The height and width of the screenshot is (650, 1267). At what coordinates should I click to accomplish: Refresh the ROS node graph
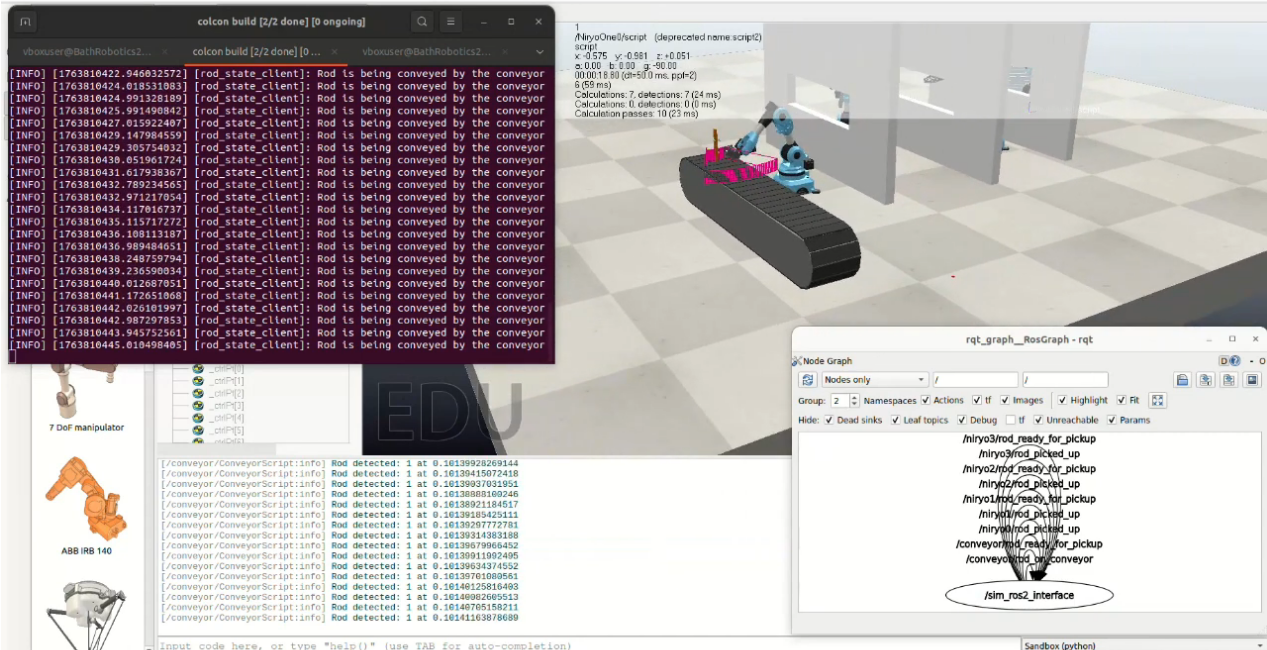click(808, 380)
